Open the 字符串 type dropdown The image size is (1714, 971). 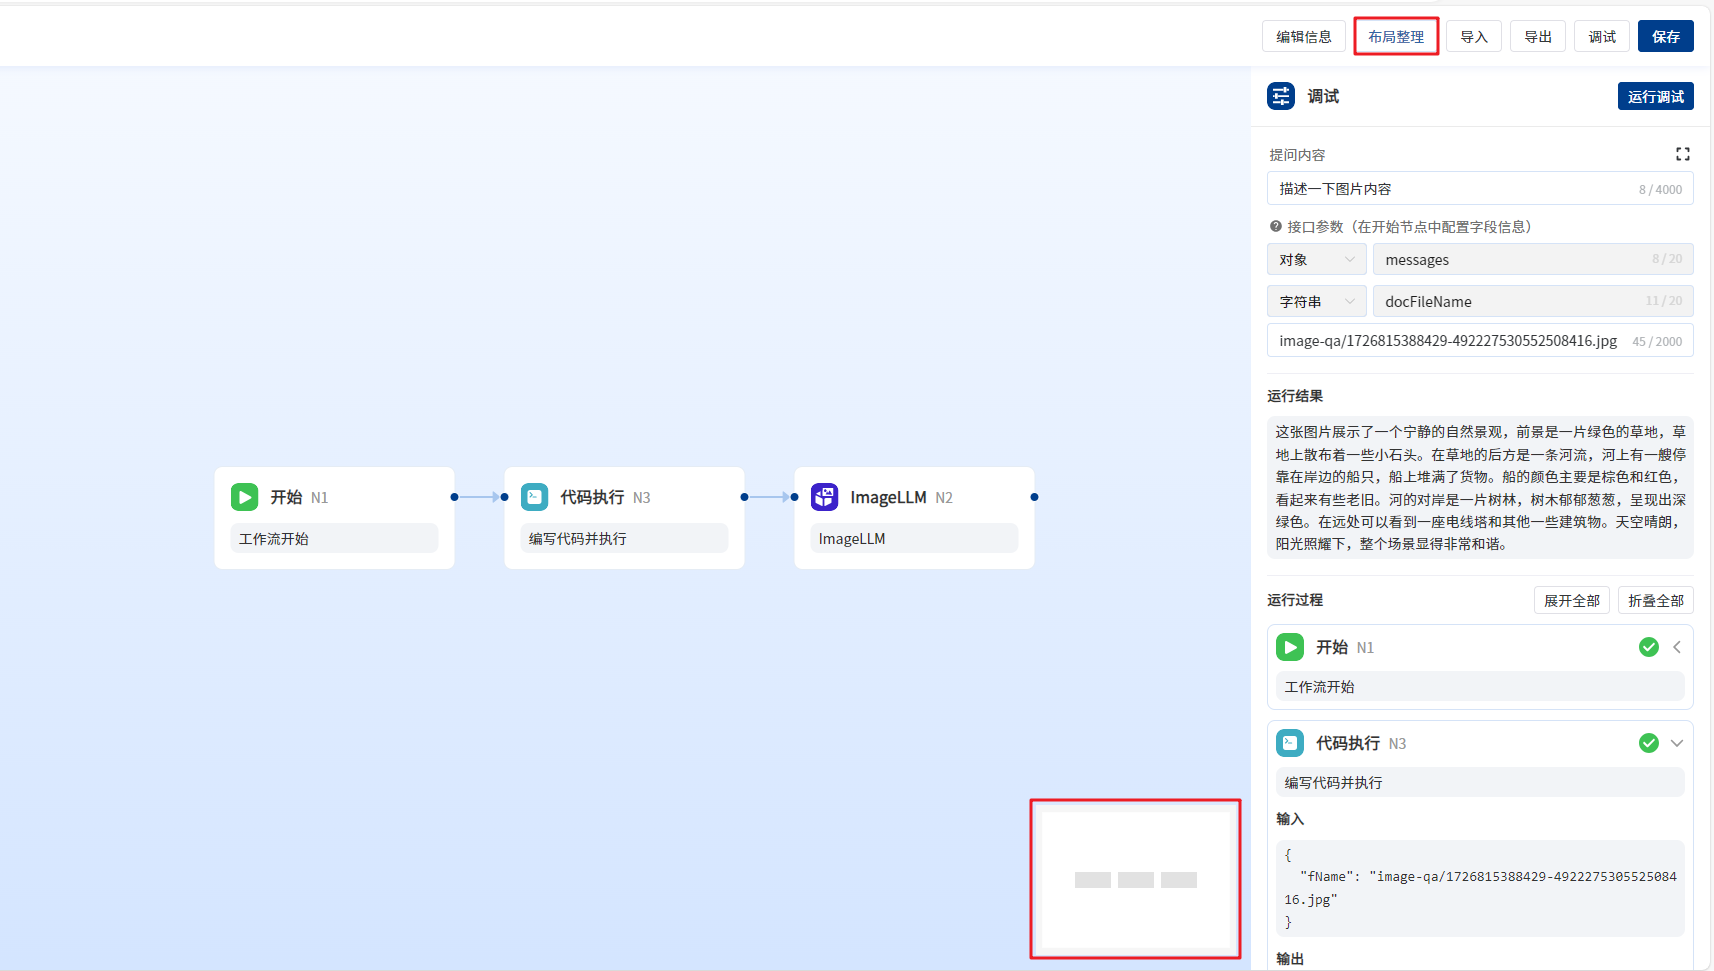point(1316,301)
